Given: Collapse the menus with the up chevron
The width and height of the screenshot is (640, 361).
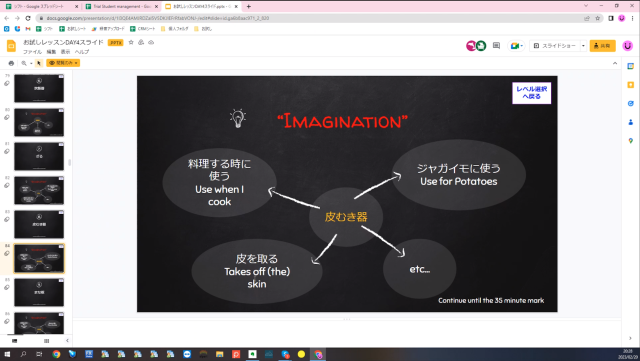Looking at the screenshot, I should point(615,63).
